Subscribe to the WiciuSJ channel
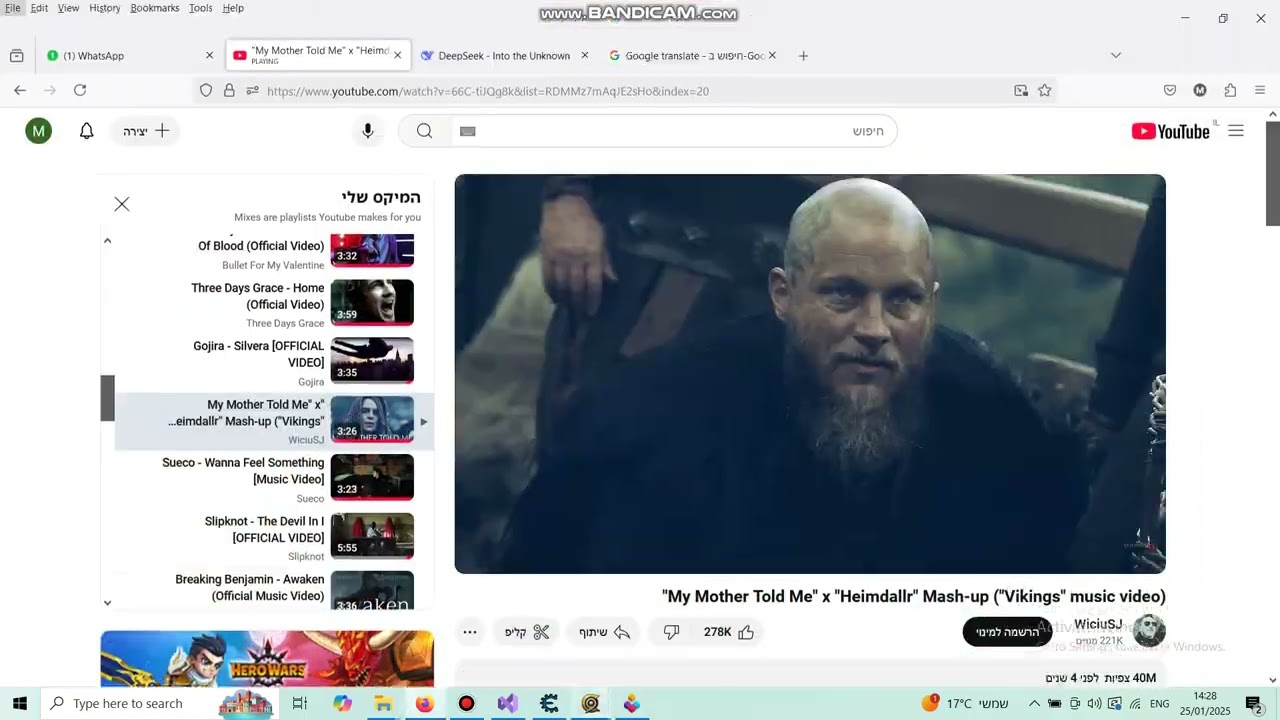The width and height of the screenshot is (1280, 720). coord(1007,632)
